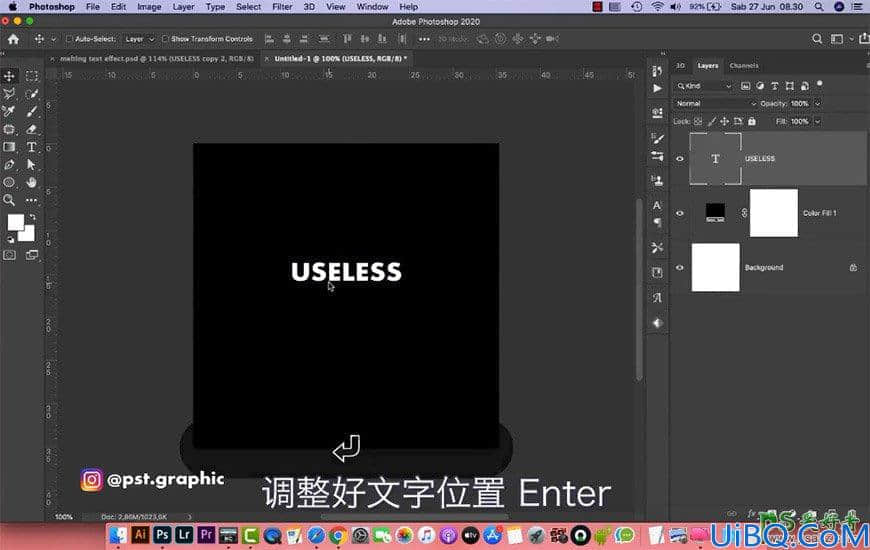Enable Show Transform Controls checkbox

pyautogui.click(x=165, y=39)
